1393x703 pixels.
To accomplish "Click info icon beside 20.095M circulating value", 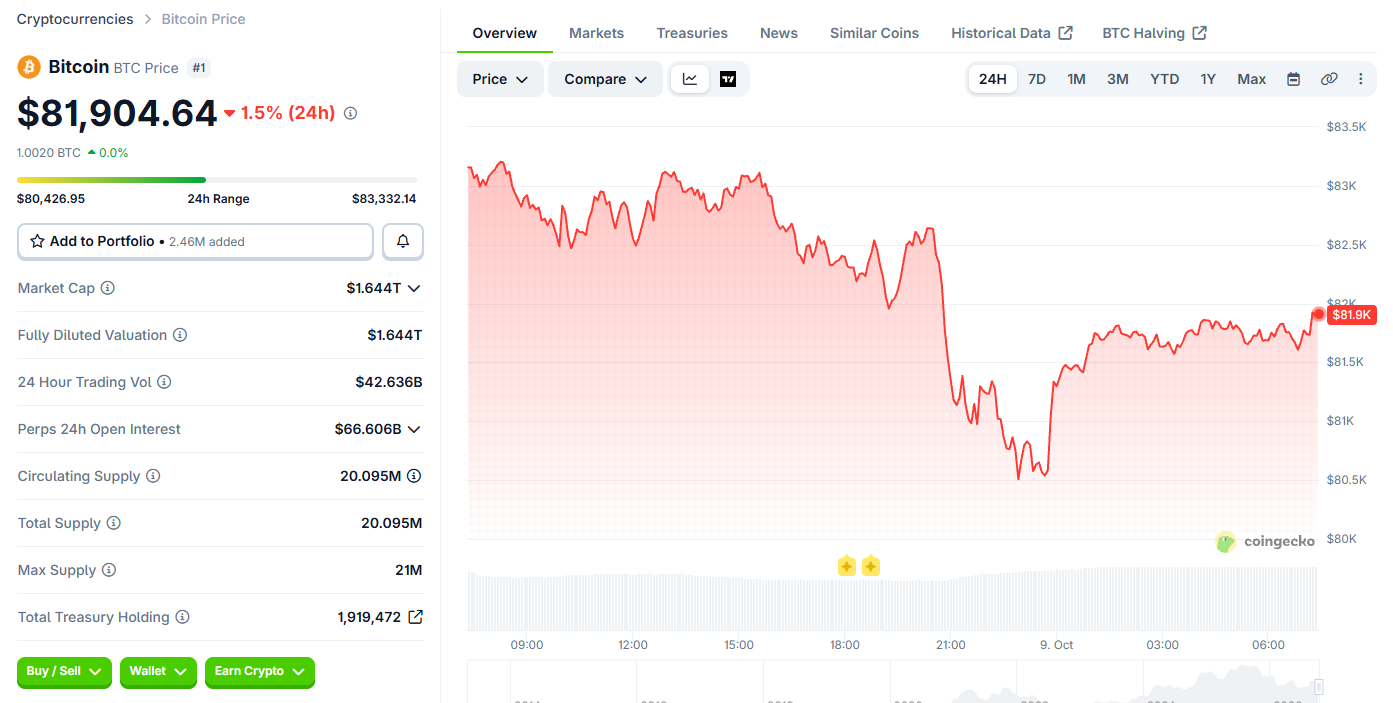I will tap(414, 476).
